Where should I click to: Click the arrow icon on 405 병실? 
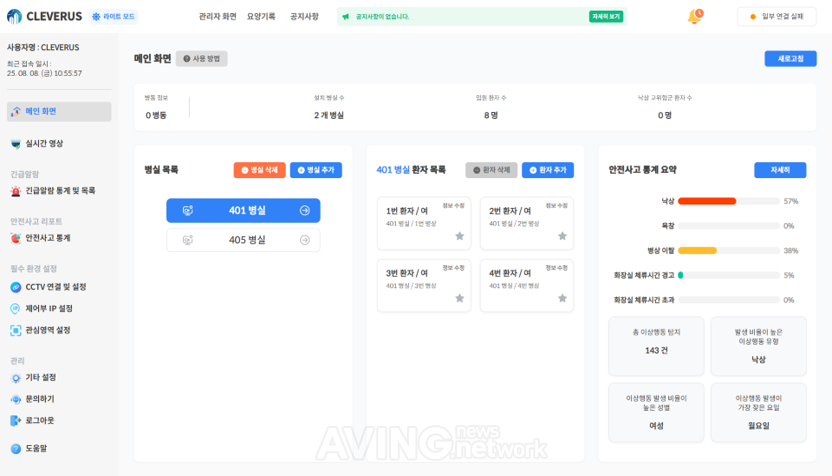304,240
